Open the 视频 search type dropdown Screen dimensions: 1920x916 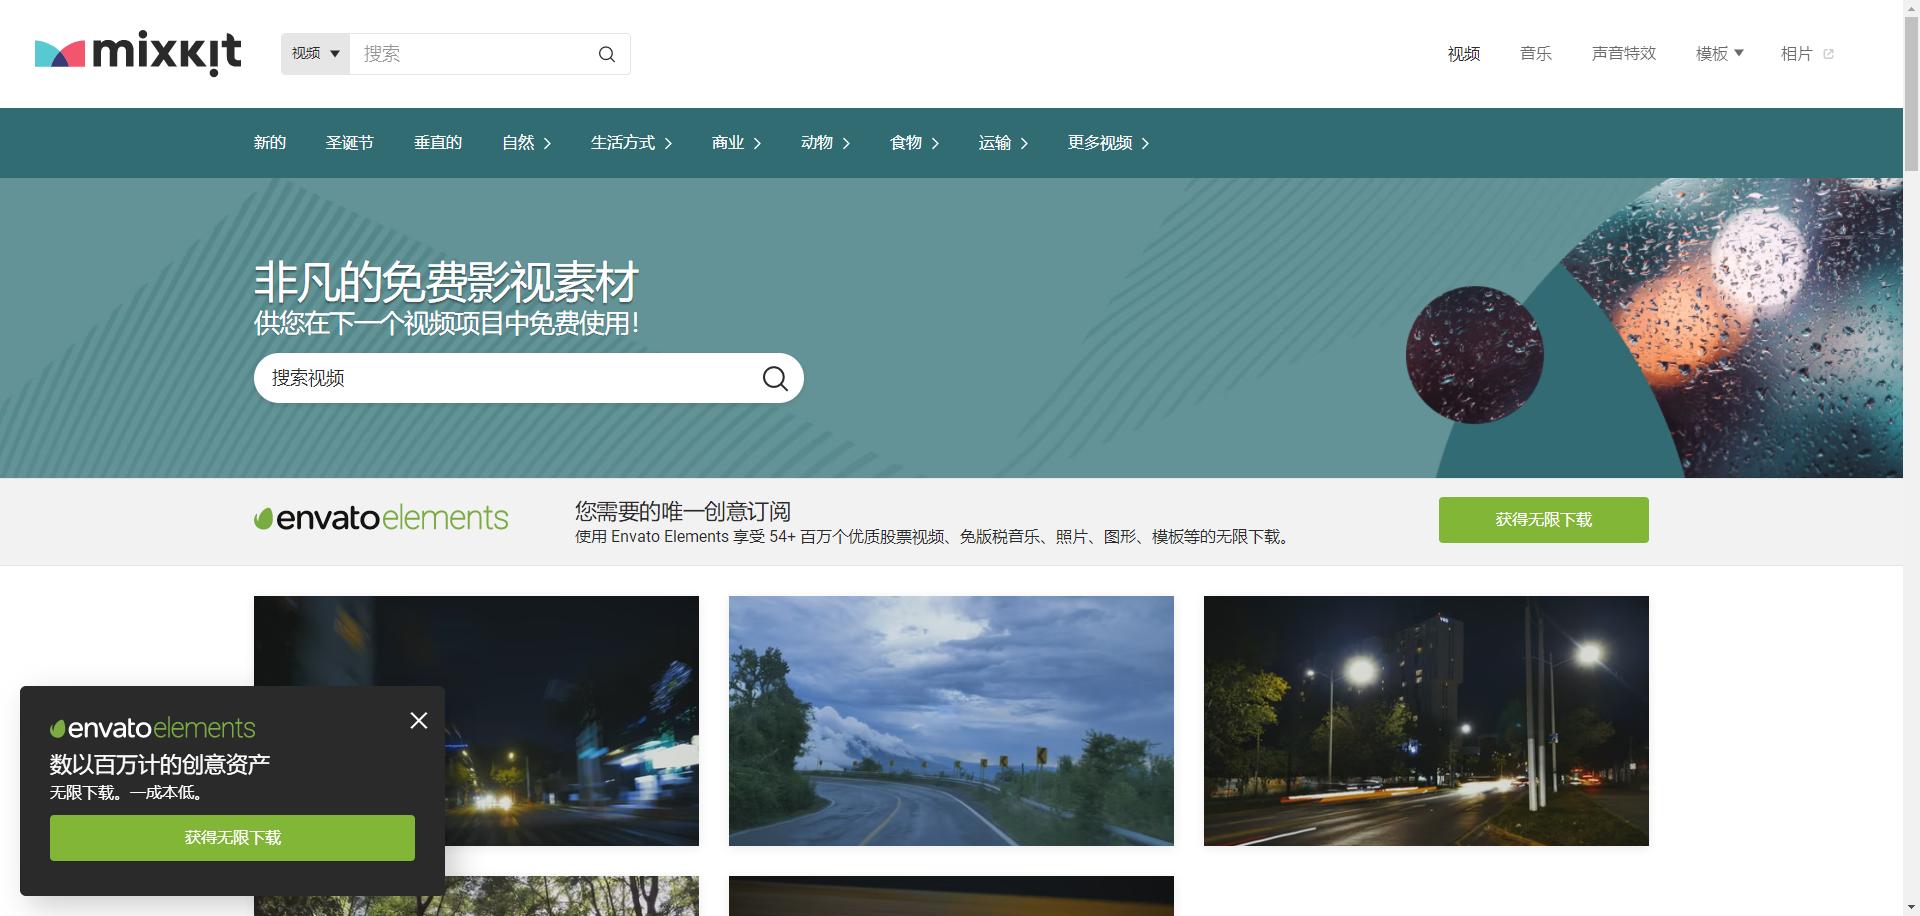[x=314, y=53]
